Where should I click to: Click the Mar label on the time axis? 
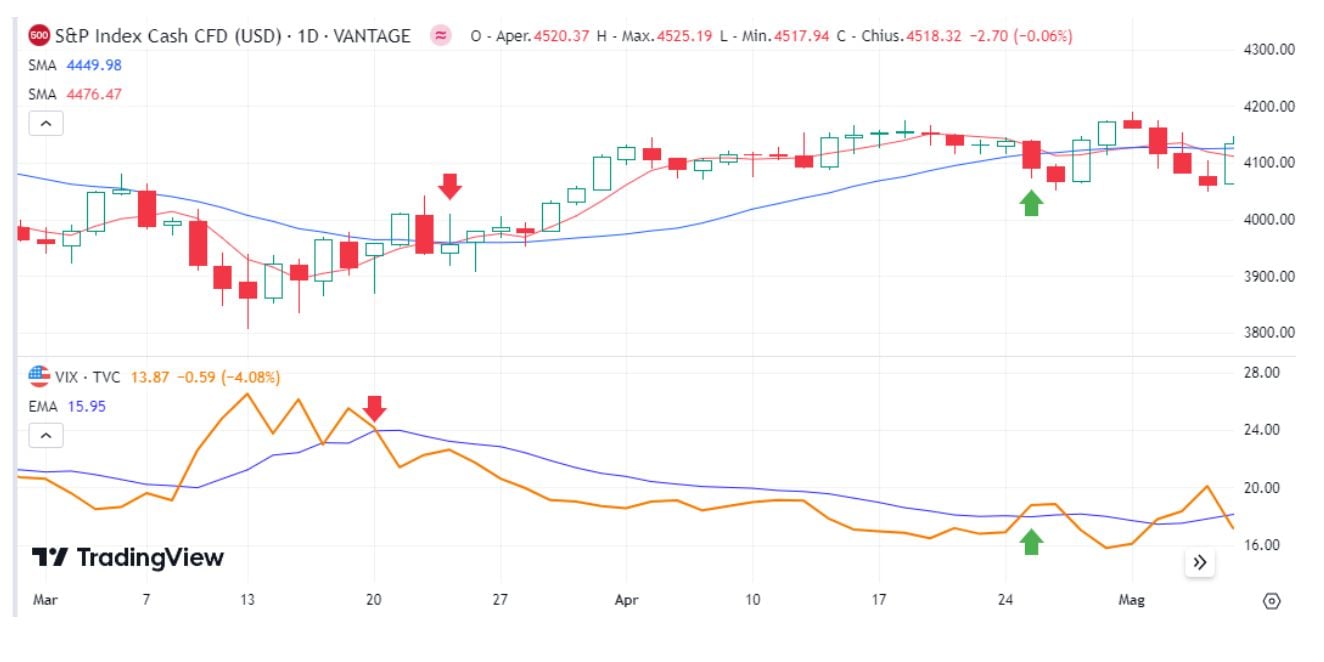point(44,601)
